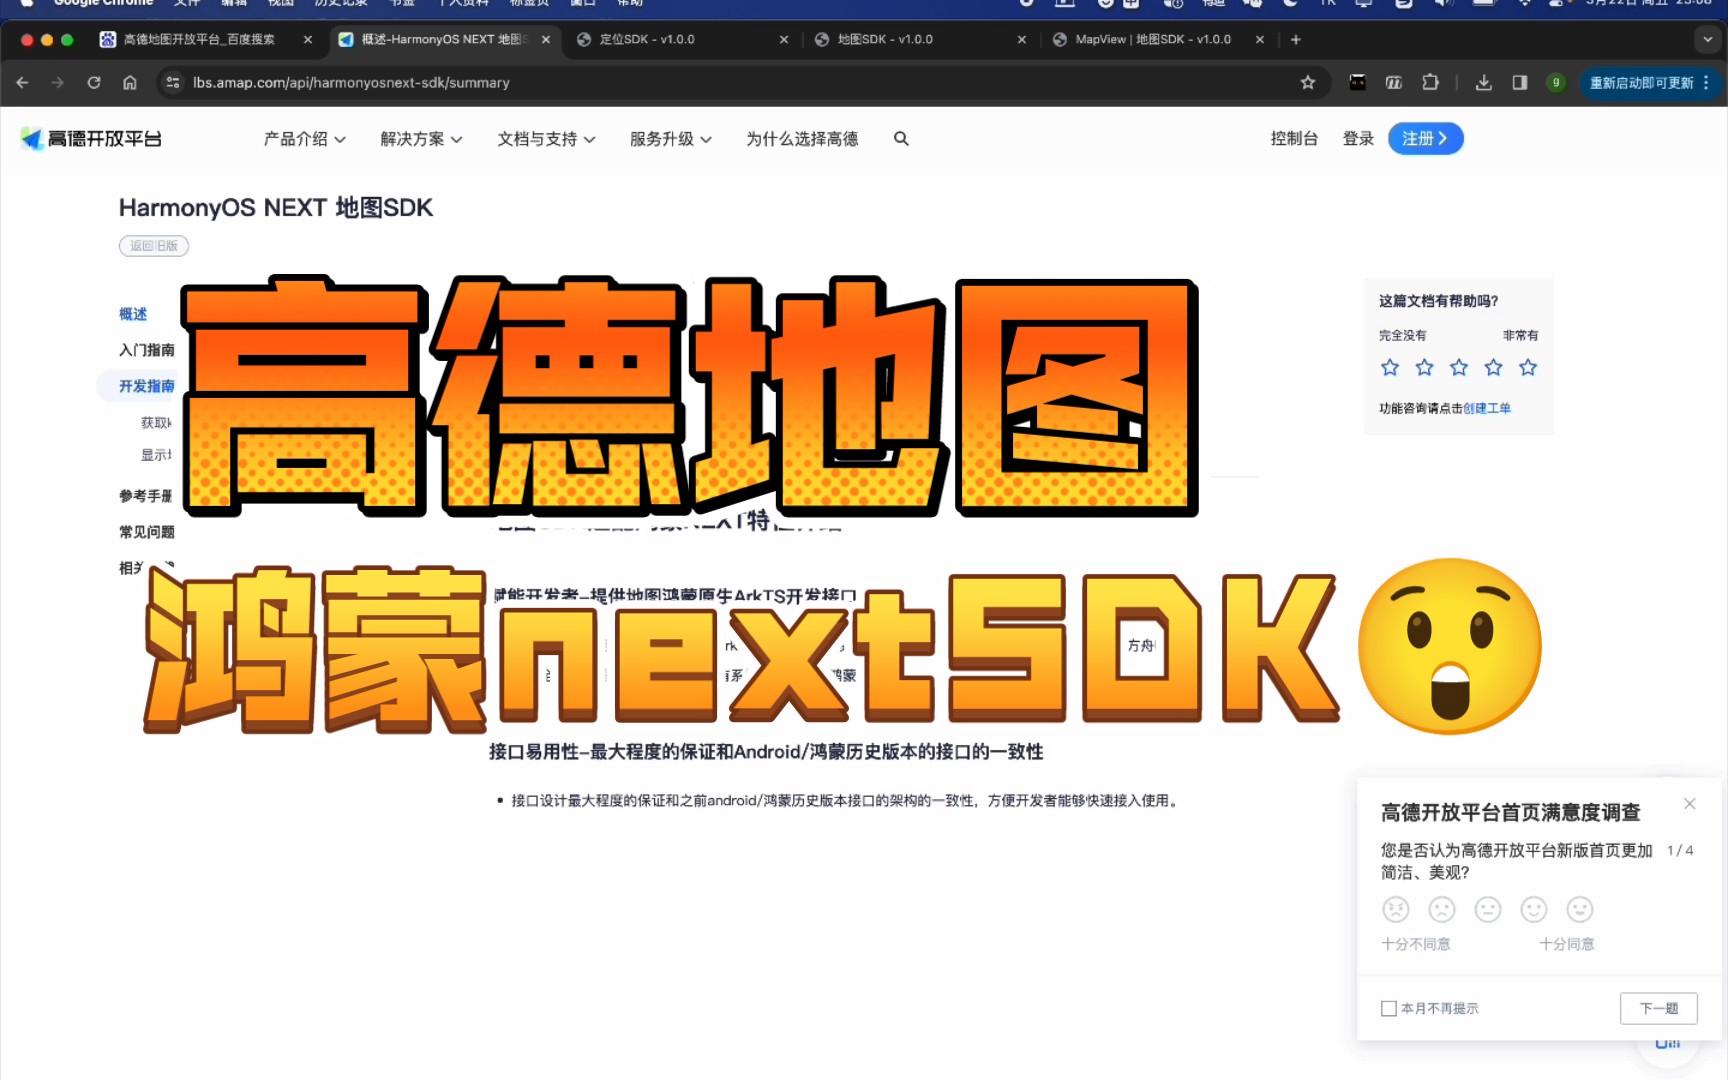Rate the document one star
1728x1080 pixels.
[x=1390, y=368]
